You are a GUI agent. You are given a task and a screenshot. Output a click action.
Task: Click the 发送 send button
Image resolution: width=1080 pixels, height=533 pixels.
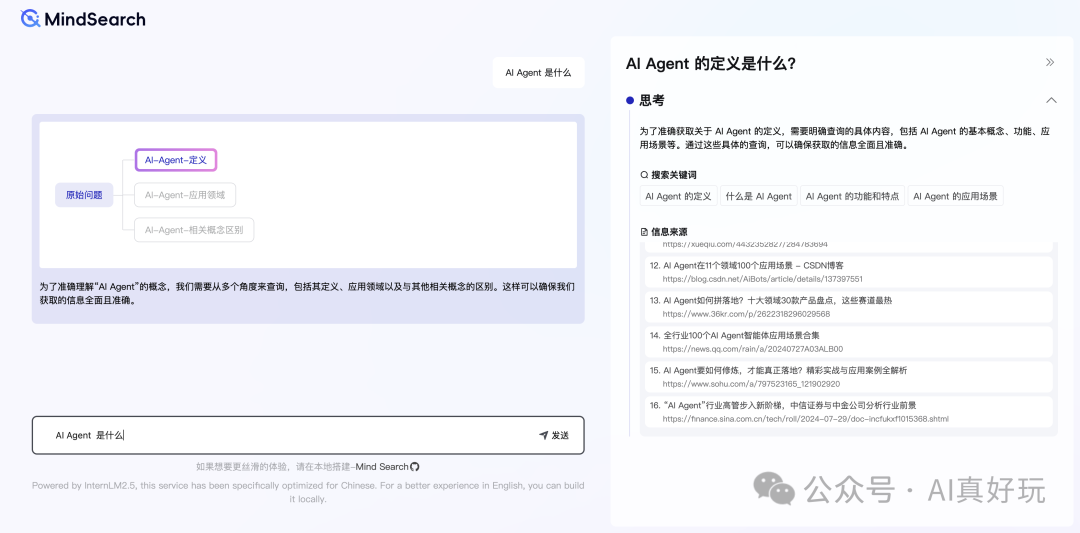coord(554,435)
